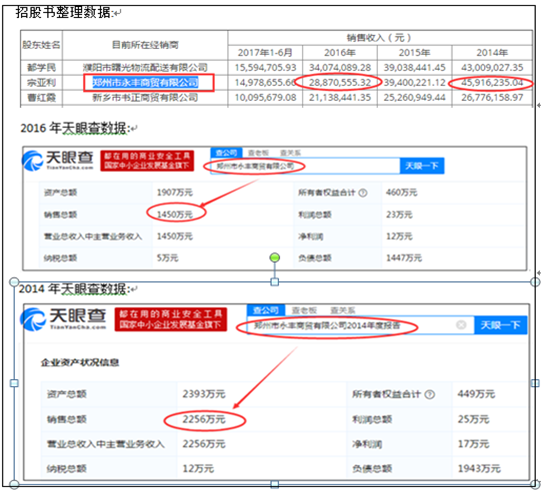Click the table cell 34,074,089.28

[340, 67]
